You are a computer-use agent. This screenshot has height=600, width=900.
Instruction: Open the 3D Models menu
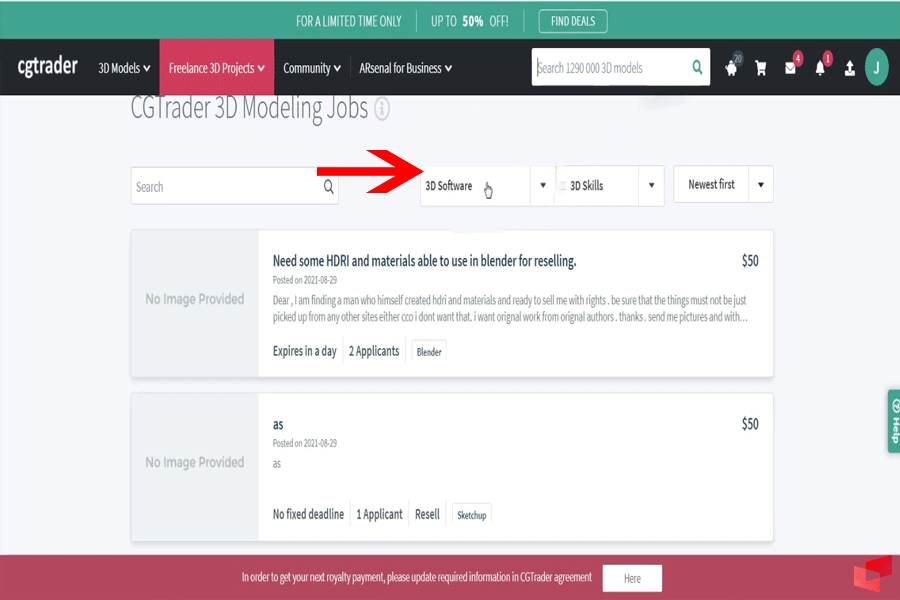click(x=124, y=68)
